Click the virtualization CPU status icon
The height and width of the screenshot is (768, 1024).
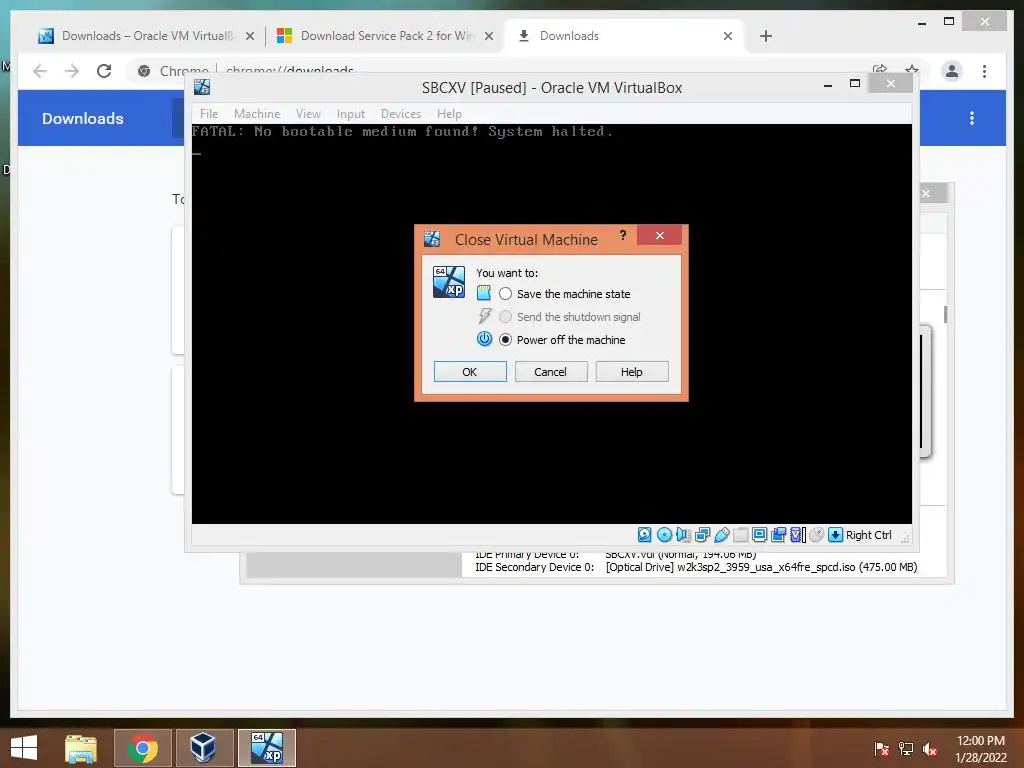click(x=797, y=535)
